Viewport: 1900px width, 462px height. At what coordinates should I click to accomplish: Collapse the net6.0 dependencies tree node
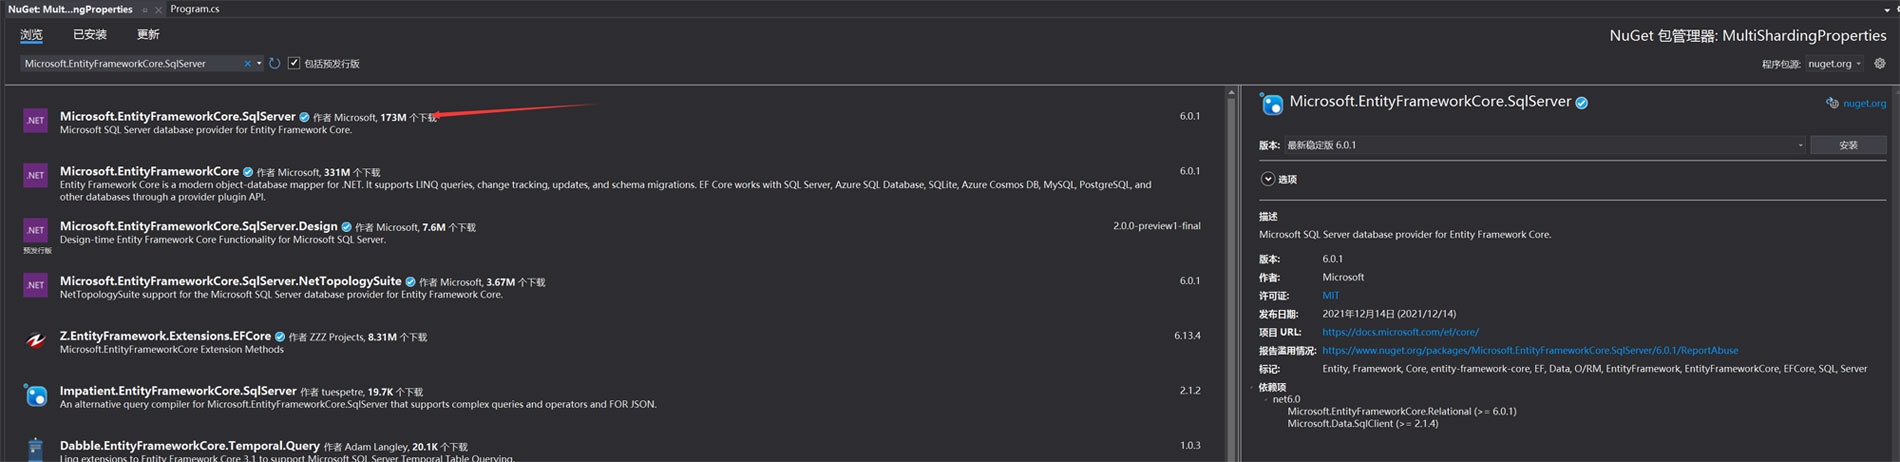pyautogui.click(x=1266, y=399)
